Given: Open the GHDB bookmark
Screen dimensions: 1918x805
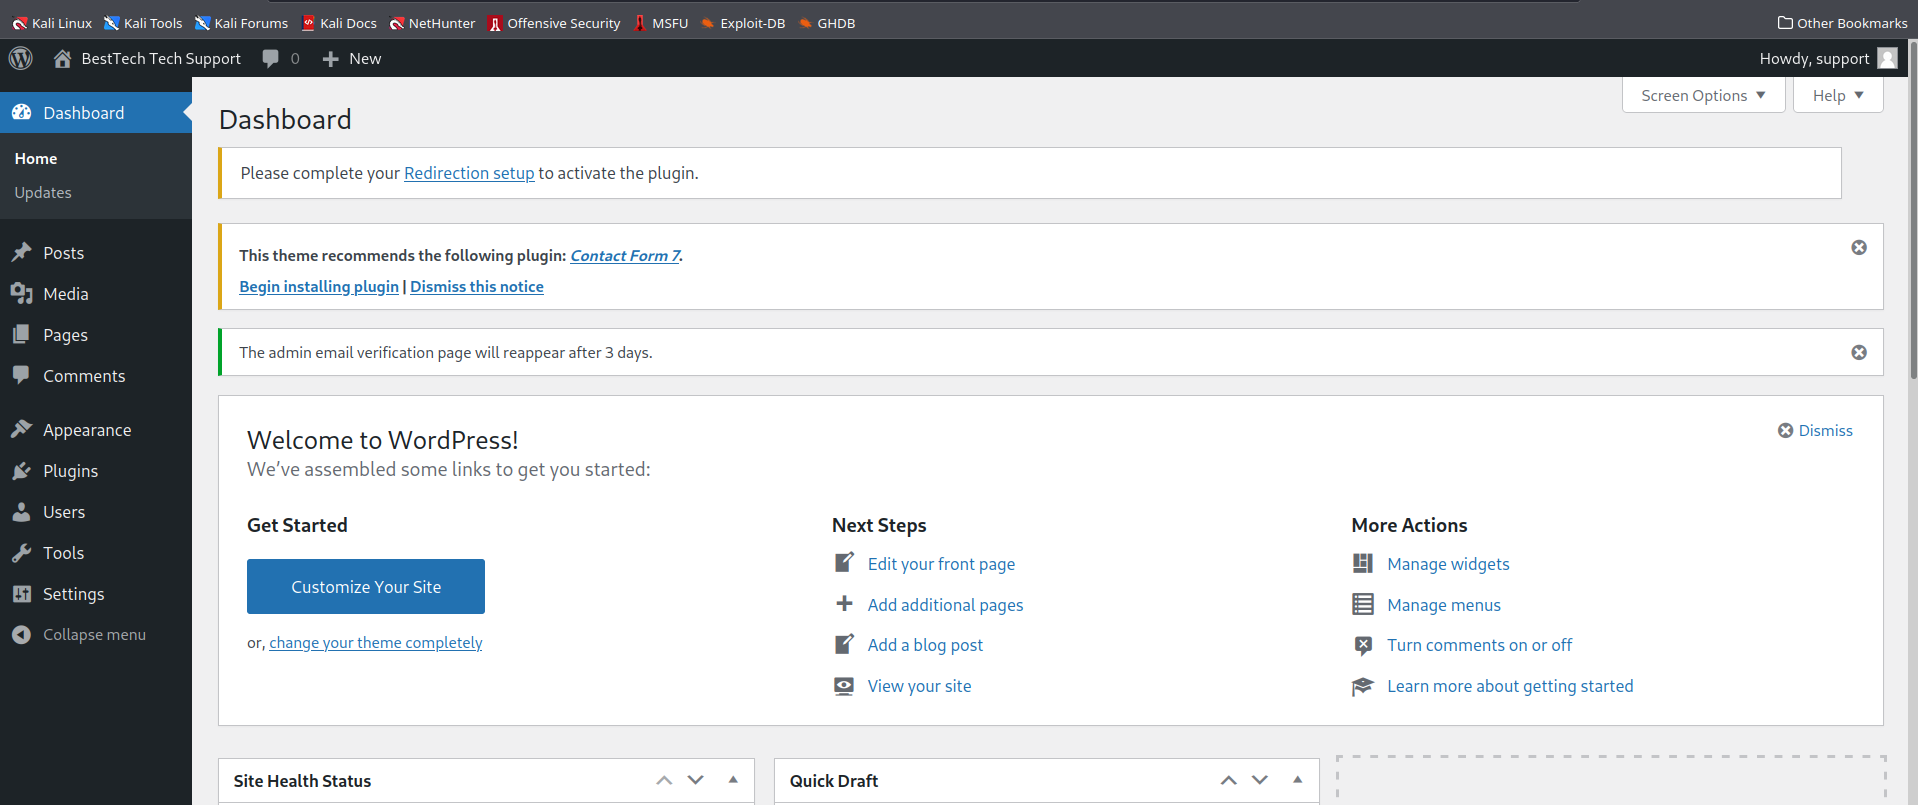Looking at the screenshot, I should point(826,23).
